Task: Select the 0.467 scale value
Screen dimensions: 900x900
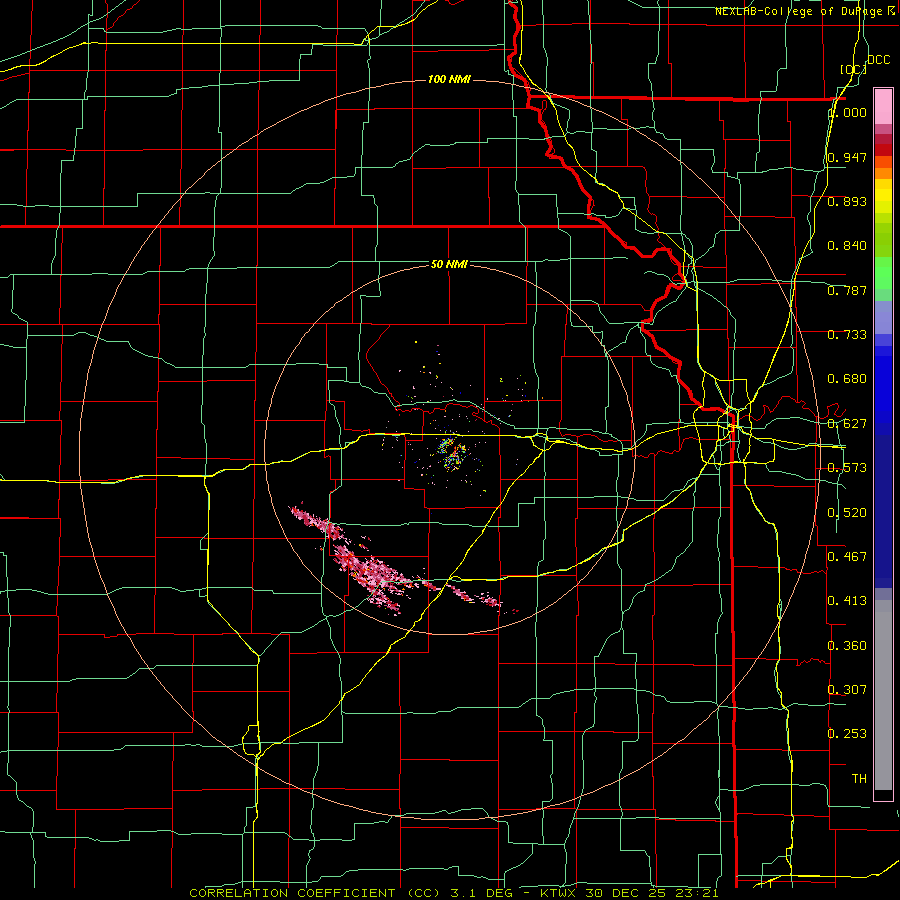Action: [x=847, y=557]
